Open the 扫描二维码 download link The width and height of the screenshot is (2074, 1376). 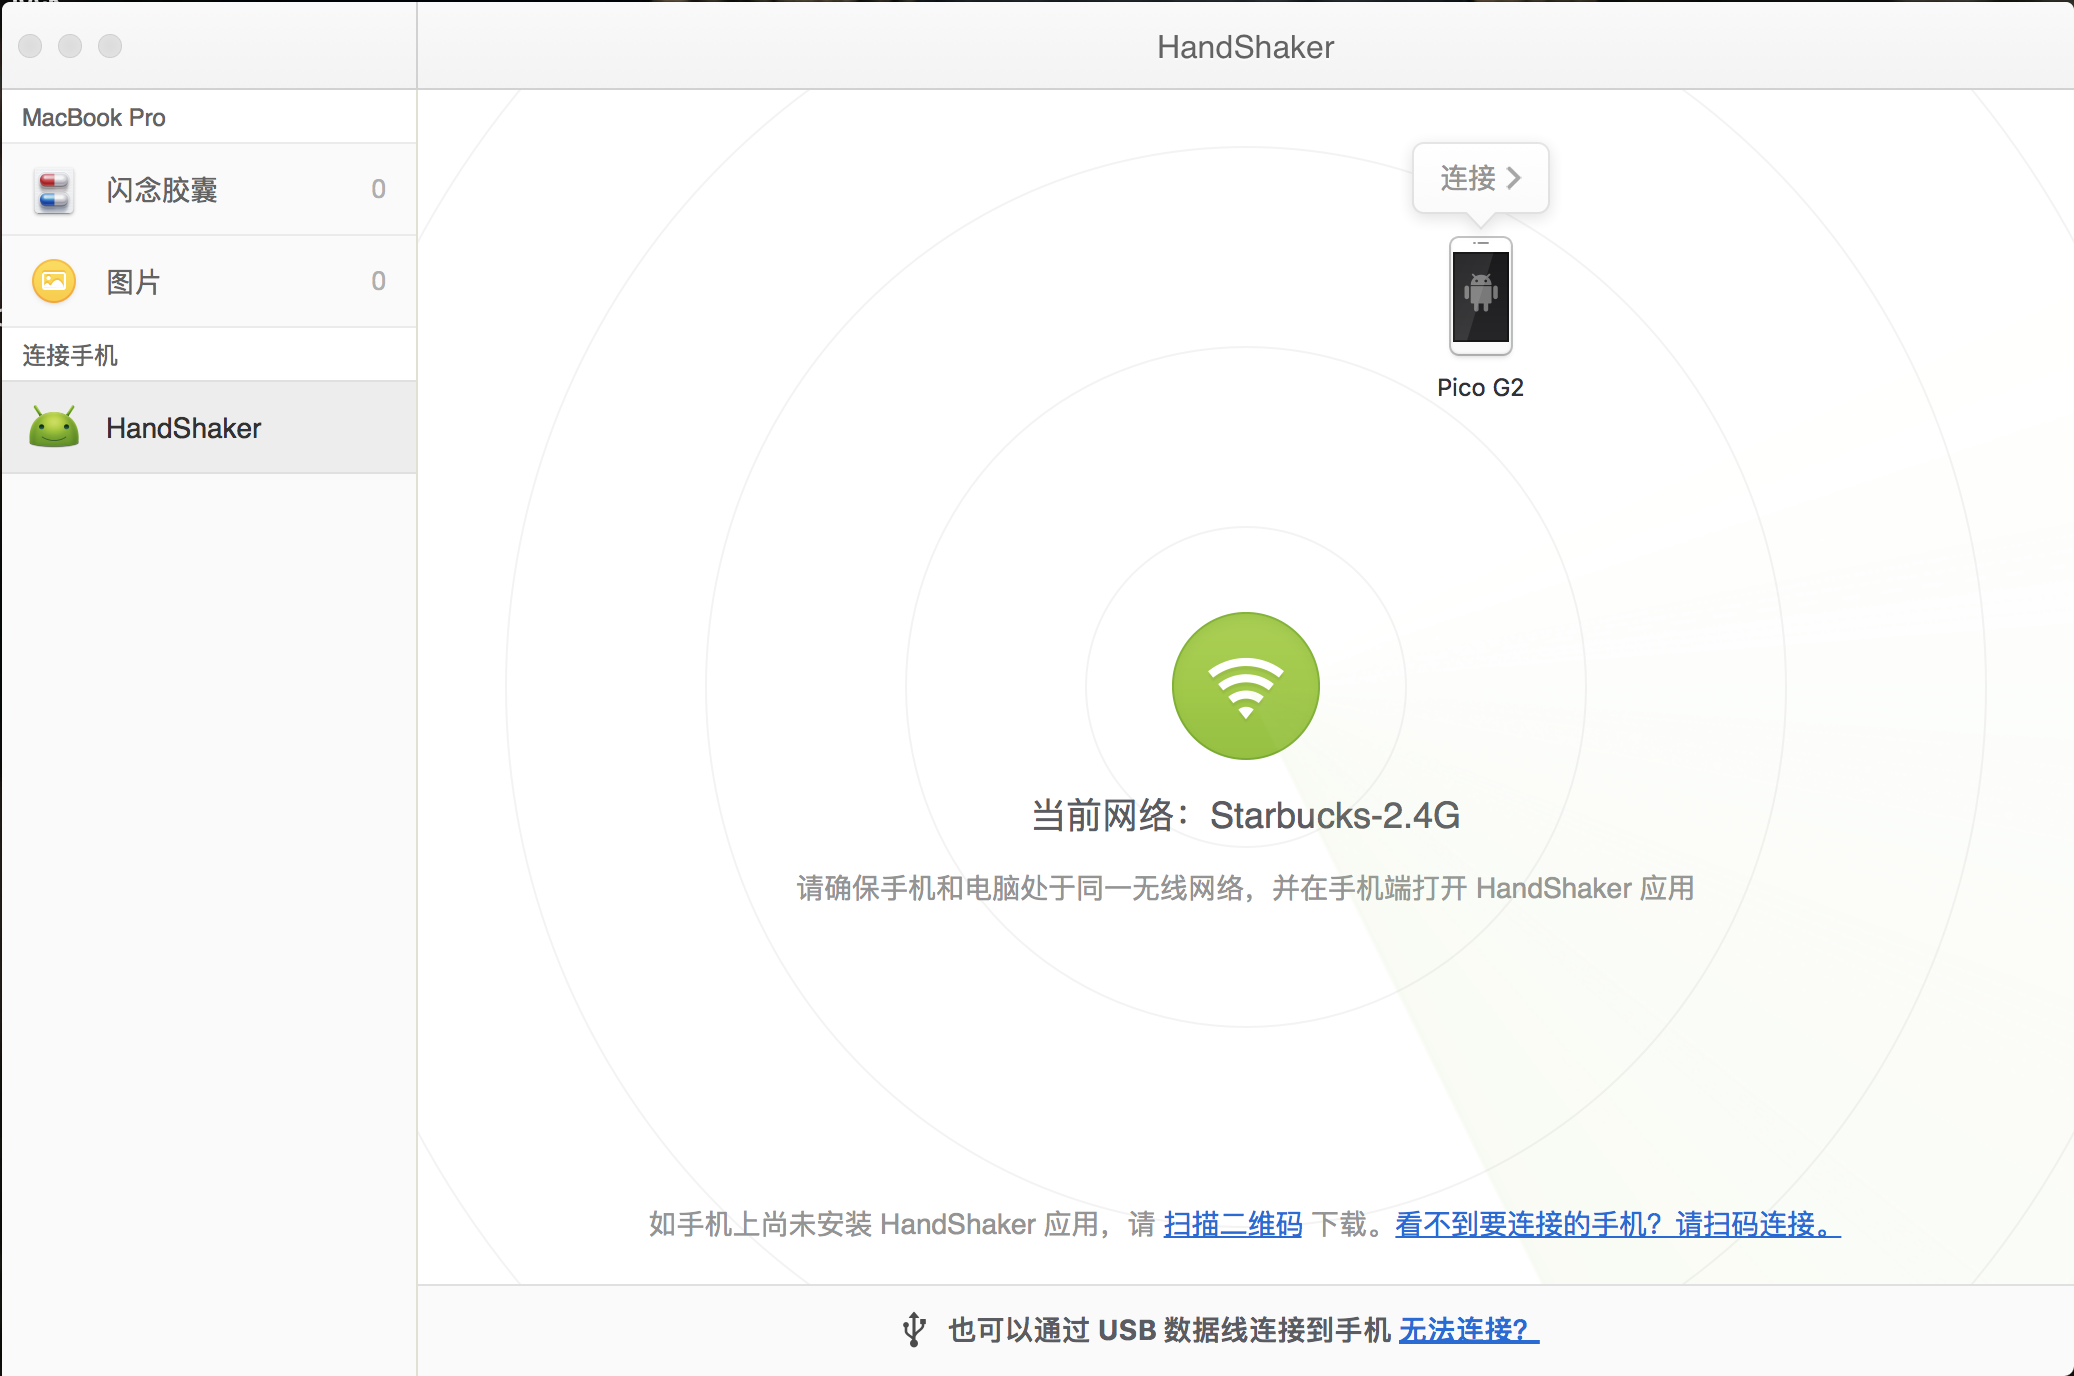coord(1232,1224)
